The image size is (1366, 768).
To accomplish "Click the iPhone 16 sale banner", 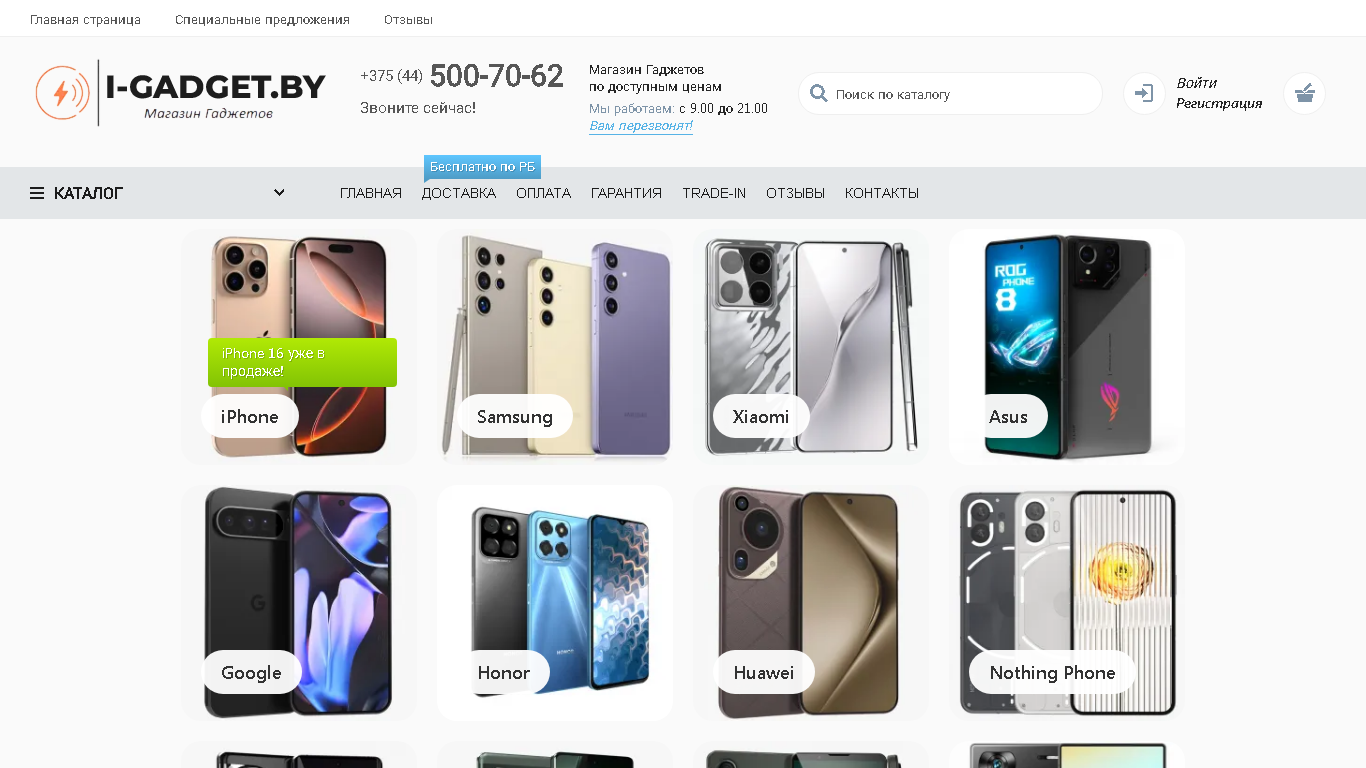I will 302,362.
